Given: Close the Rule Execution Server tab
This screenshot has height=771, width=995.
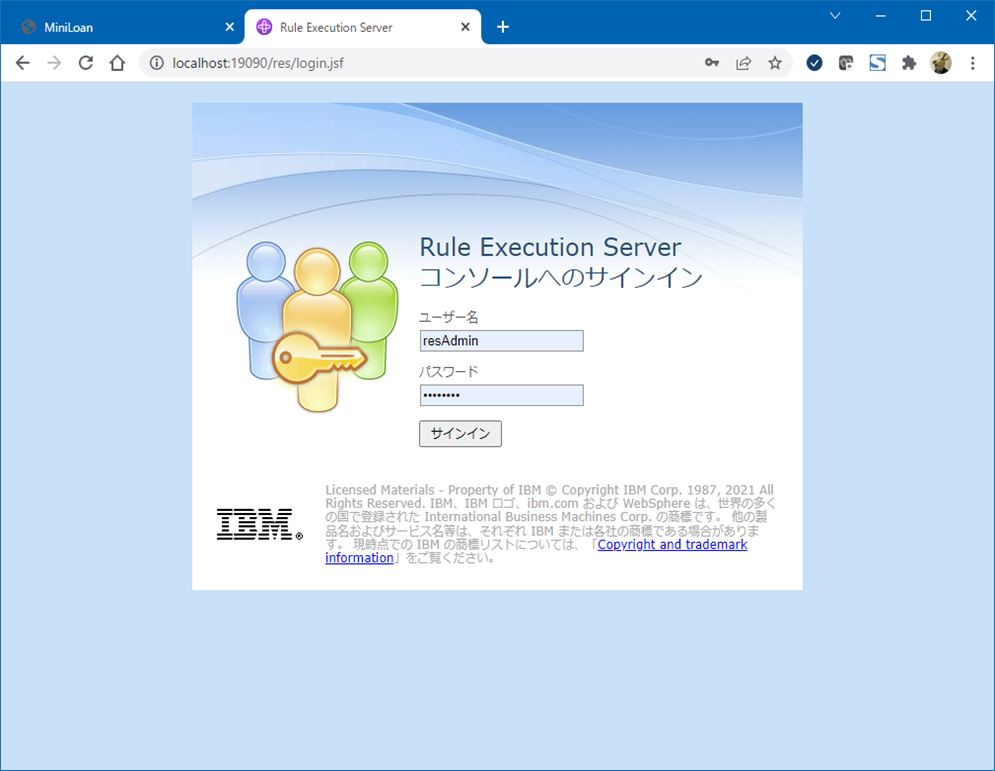Looking at the screenshot, I should tap(465, 27).
